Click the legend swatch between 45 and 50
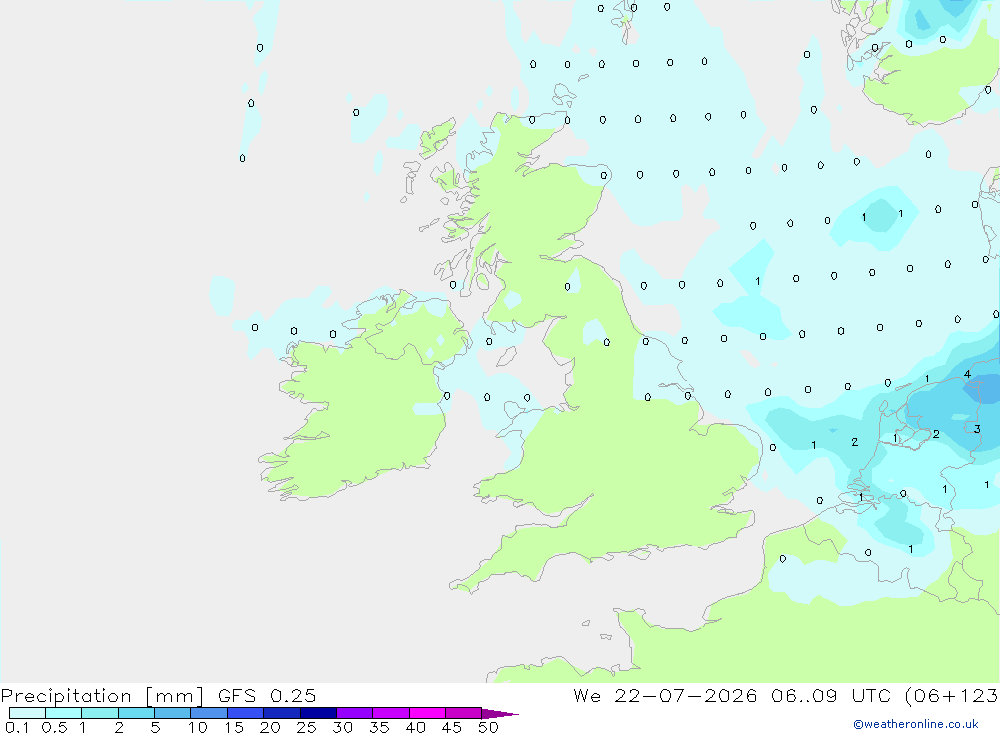This screenshot has height=733, width=1000. point(464,713)
